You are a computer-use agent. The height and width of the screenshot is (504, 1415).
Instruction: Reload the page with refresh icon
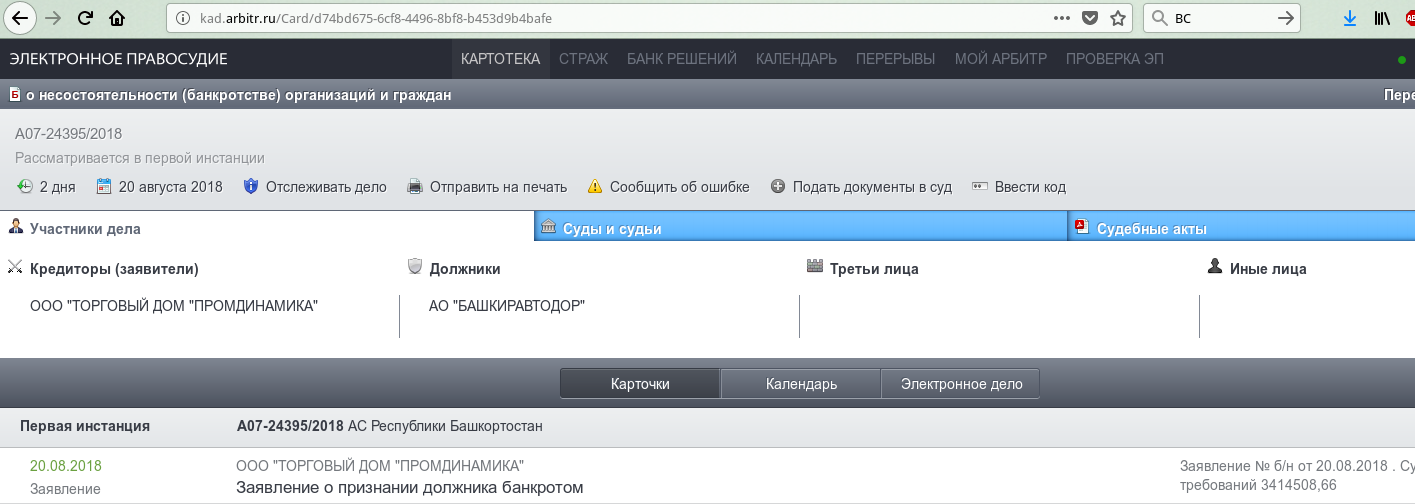[x=85, y=18]
